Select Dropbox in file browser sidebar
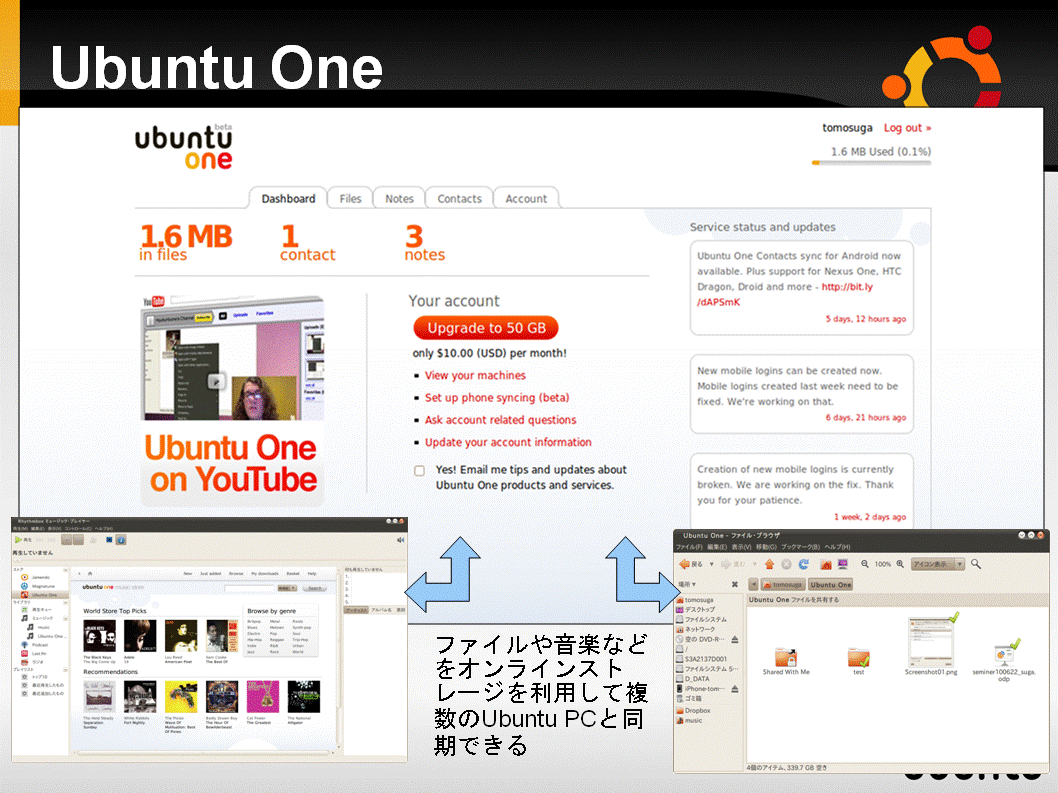 (x=693, y=711)
